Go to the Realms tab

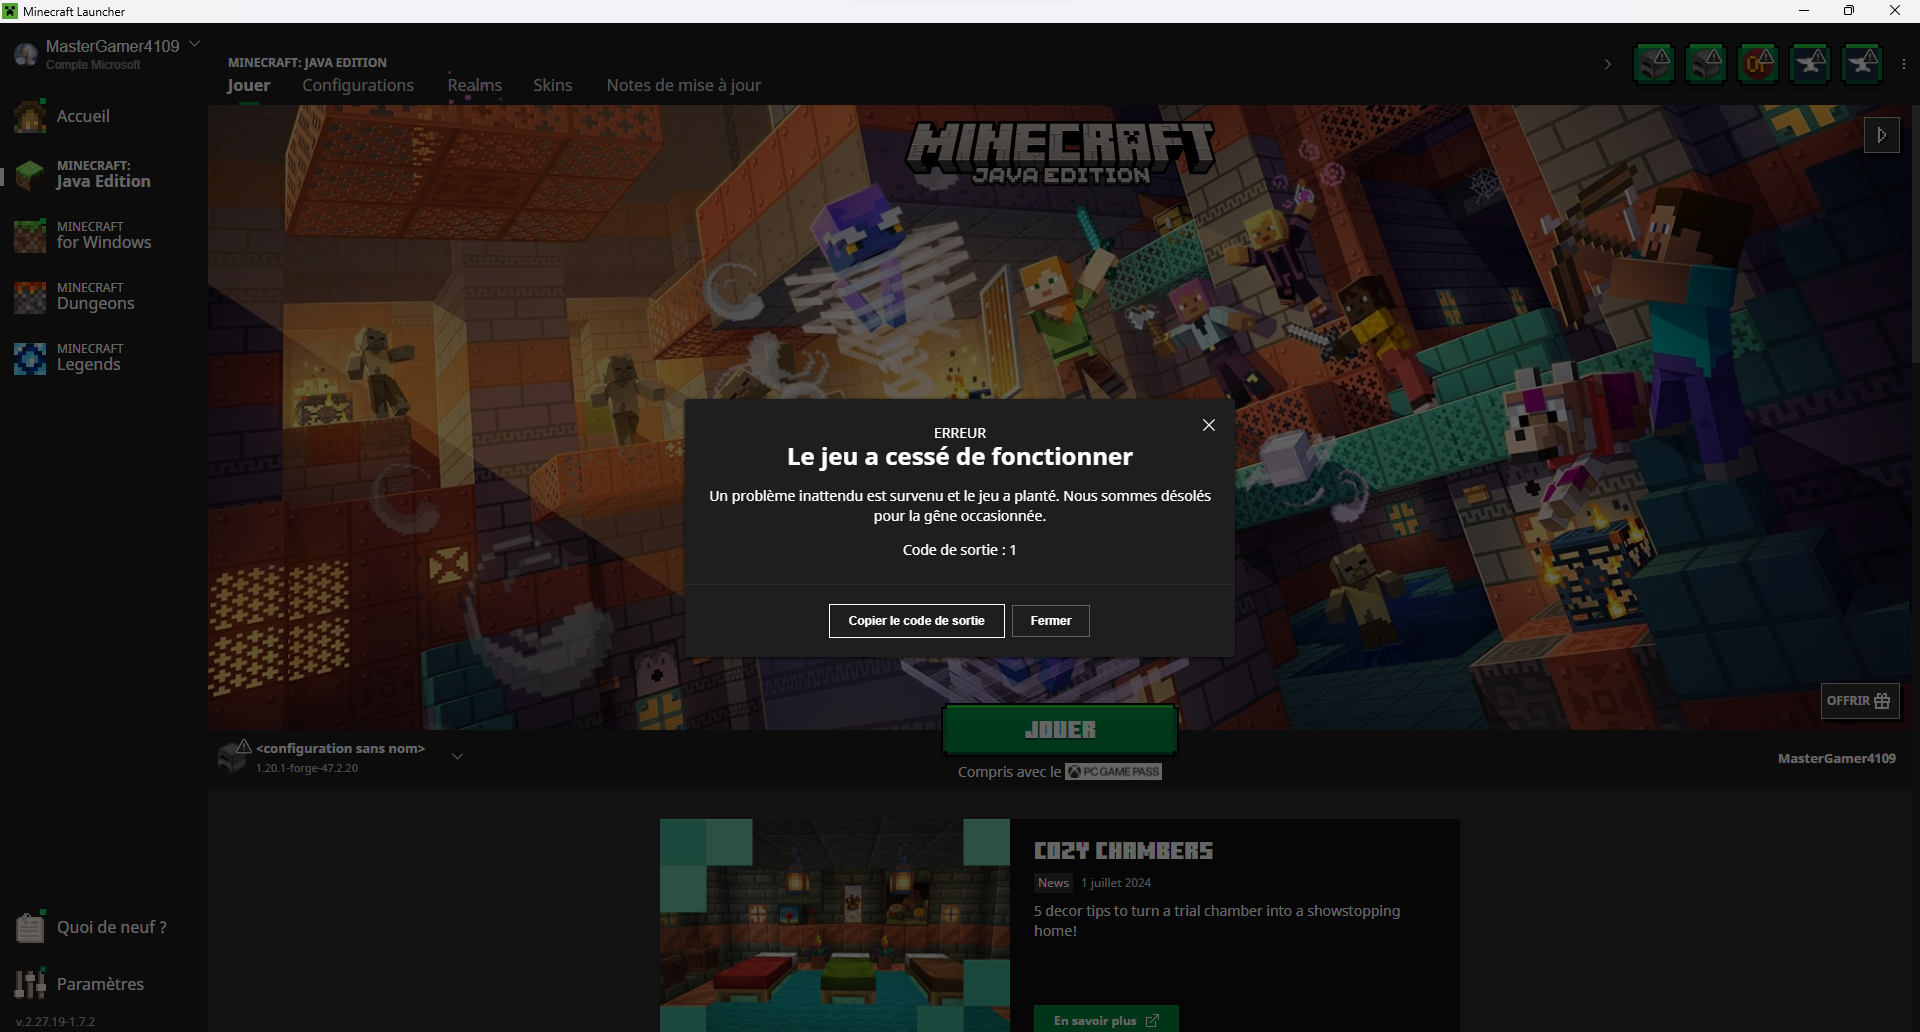coord(475,86)
